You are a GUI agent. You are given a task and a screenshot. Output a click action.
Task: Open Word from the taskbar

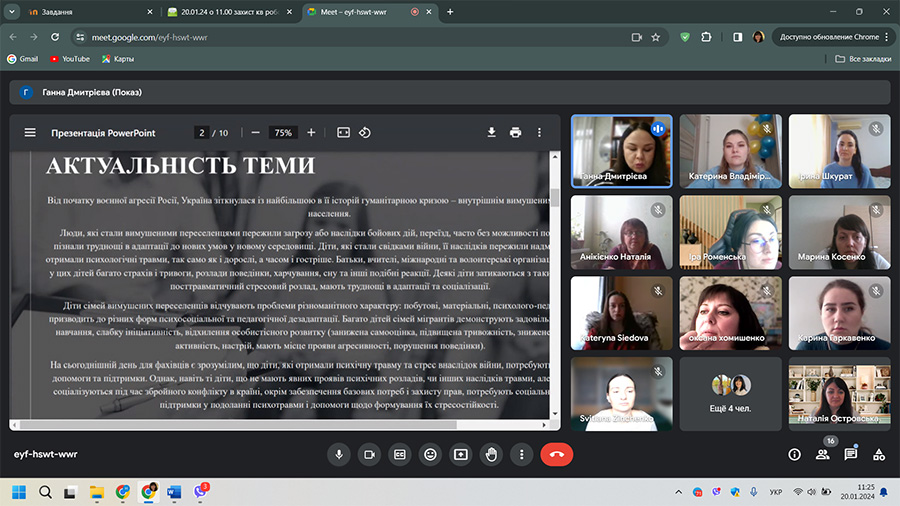pos(174,492)
